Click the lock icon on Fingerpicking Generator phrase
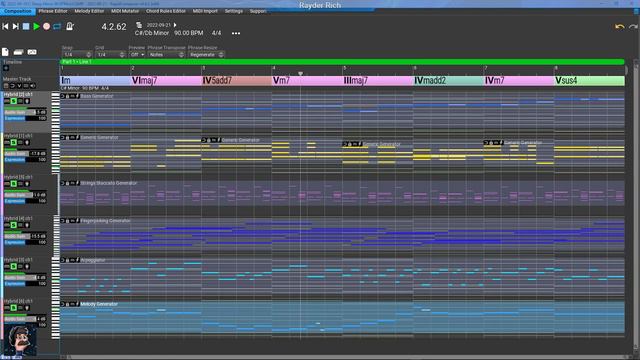Viewport: 640px width, 360px height. tap(68, 221)
